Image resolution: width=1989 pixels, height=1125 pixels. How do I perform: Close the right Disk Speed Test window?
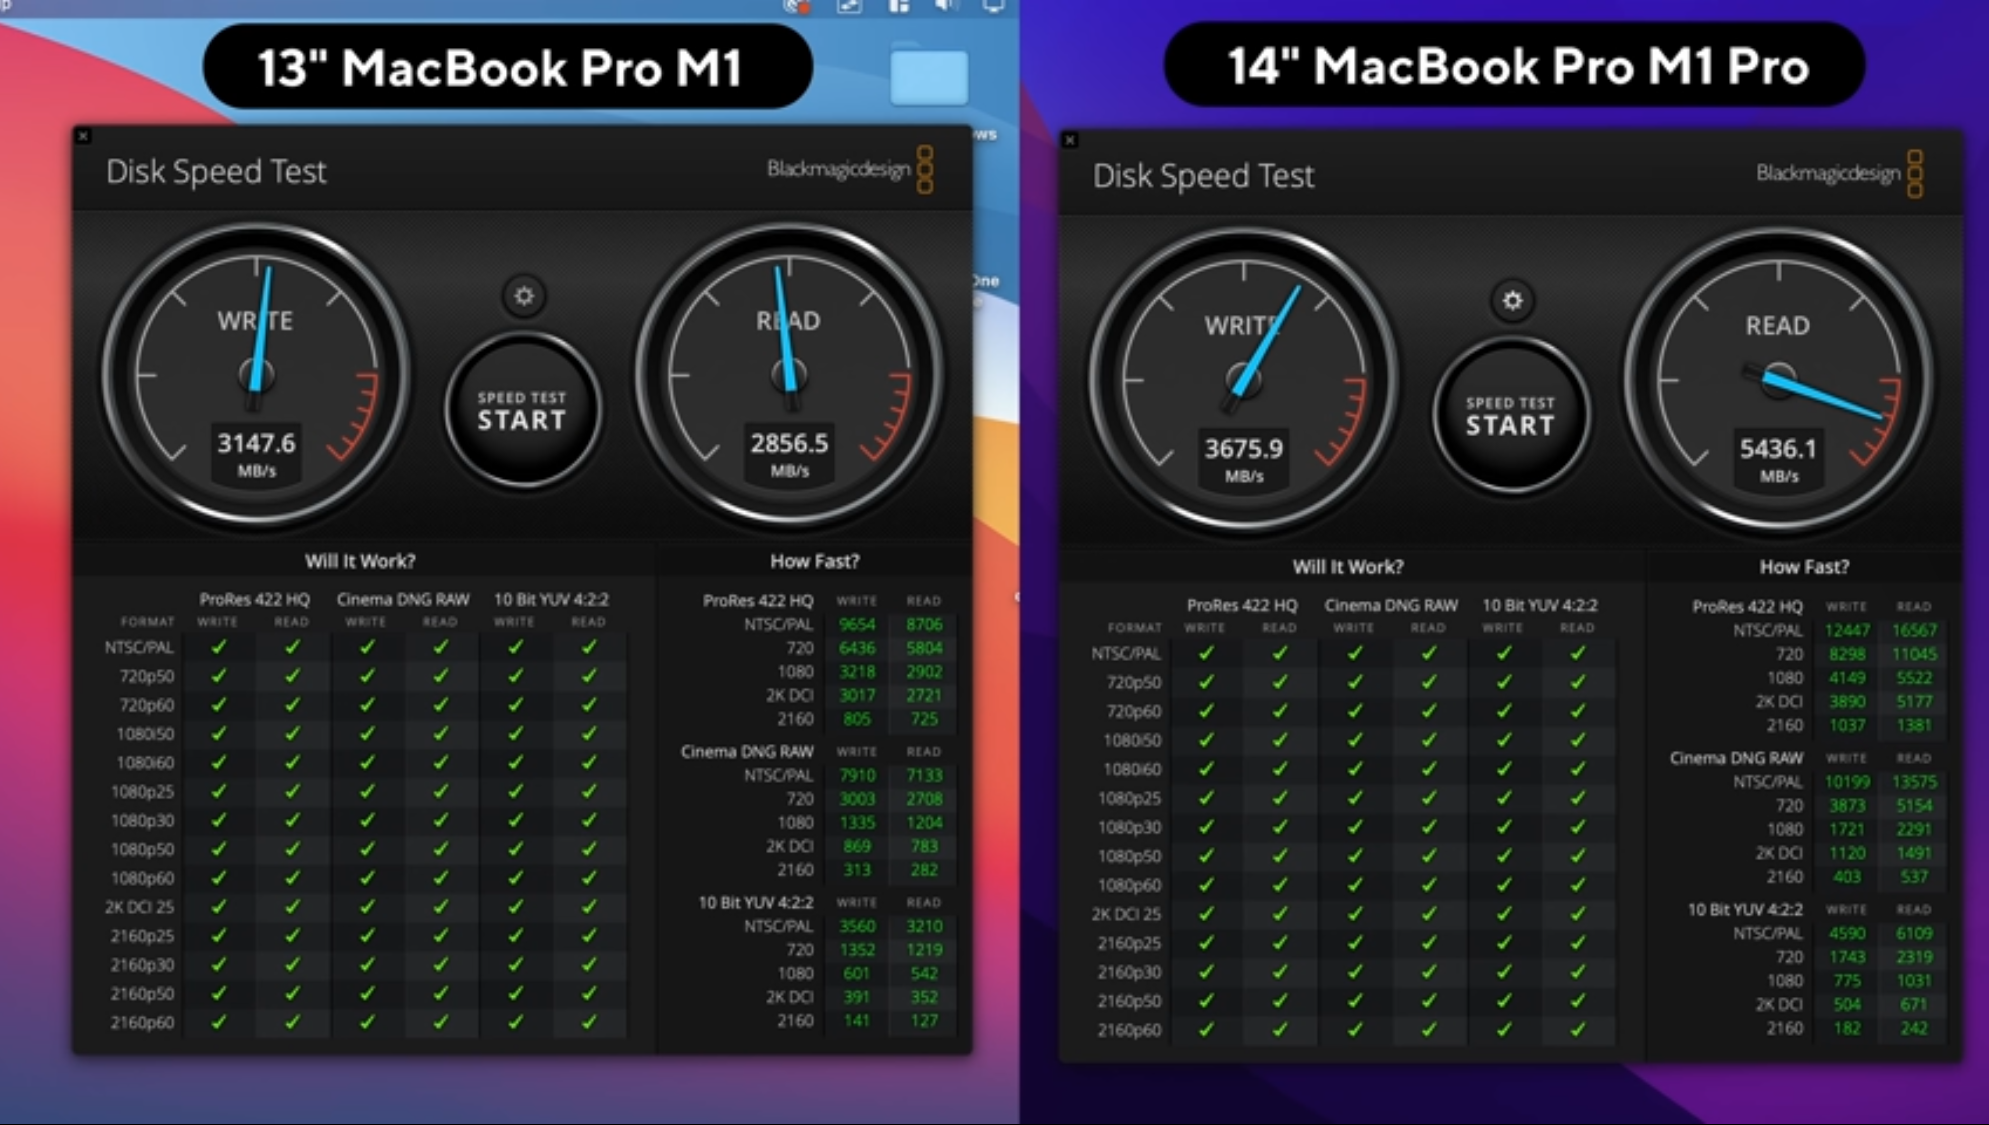[1070, 140]
